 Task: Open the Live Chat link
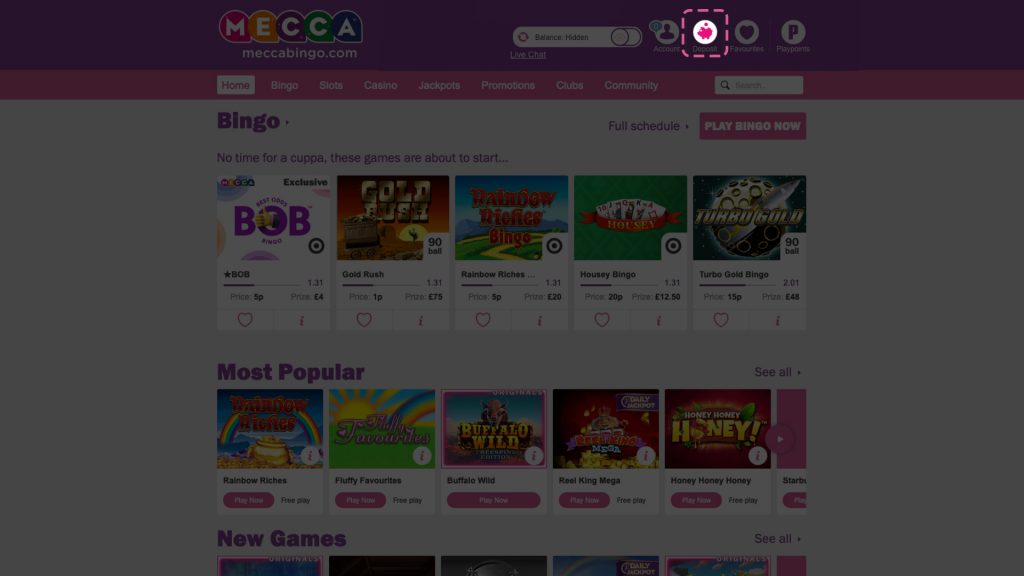tap(528, 55)
